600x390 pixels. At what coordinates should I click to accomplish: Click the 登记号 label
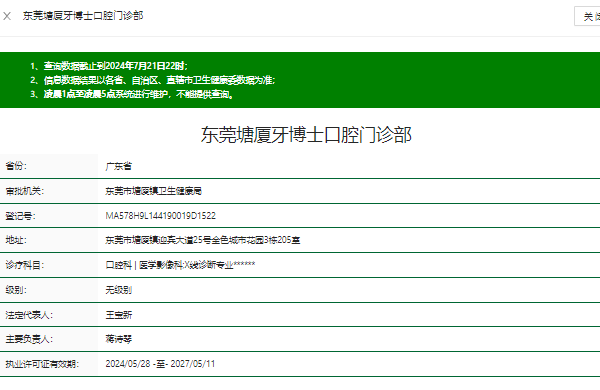[20, 216]
